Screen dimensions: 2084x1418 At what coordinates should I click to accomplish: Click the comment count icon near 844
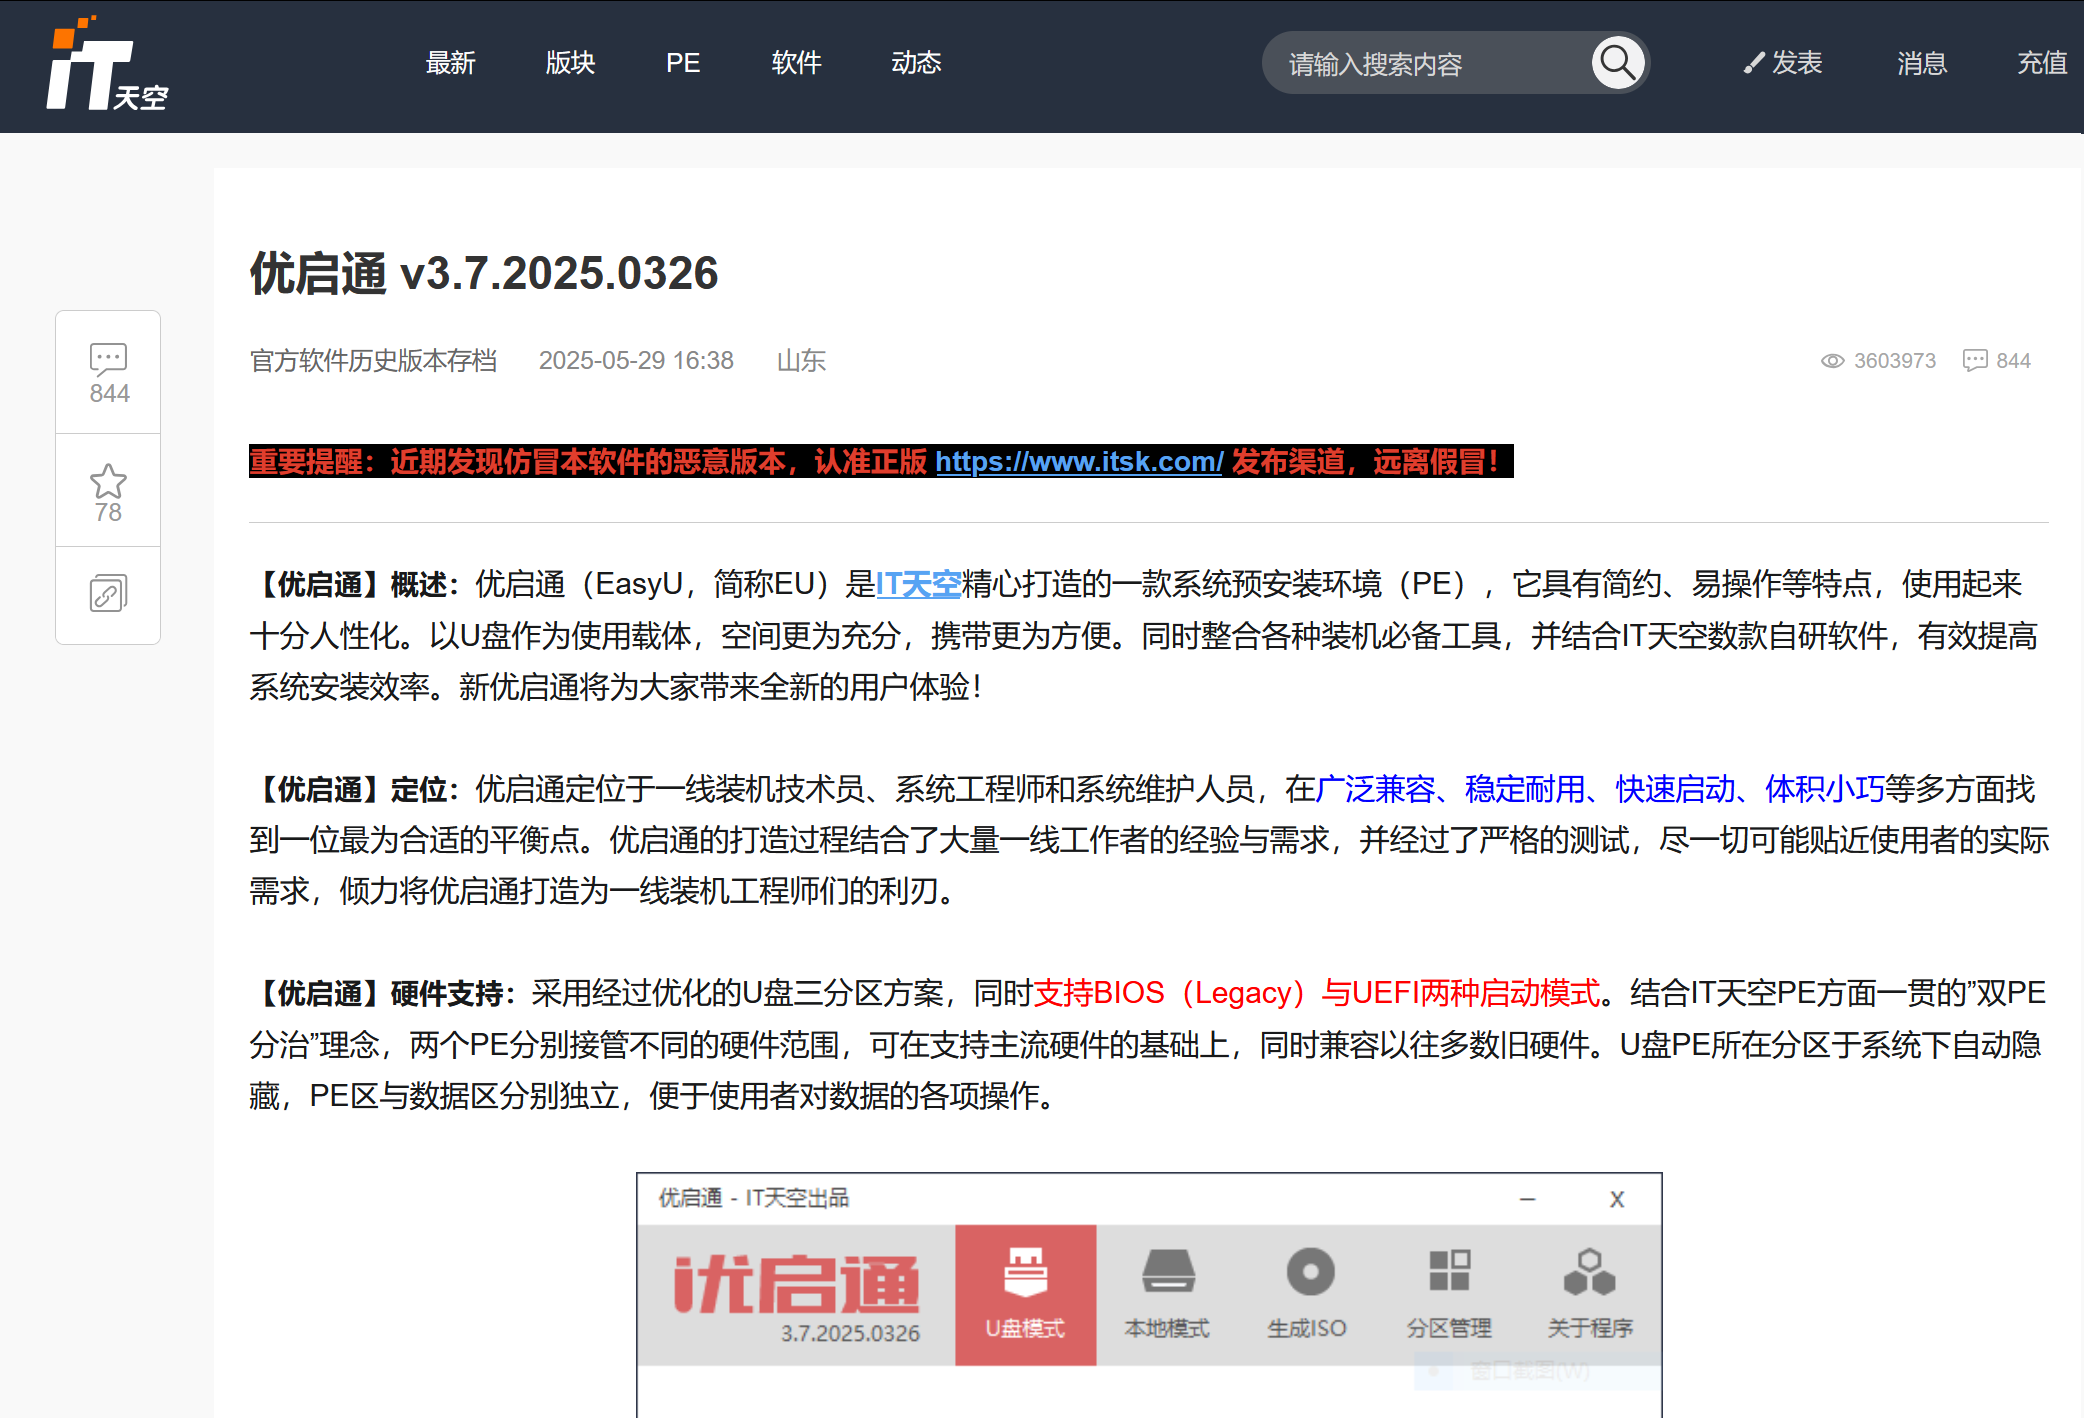(1975, 361)
